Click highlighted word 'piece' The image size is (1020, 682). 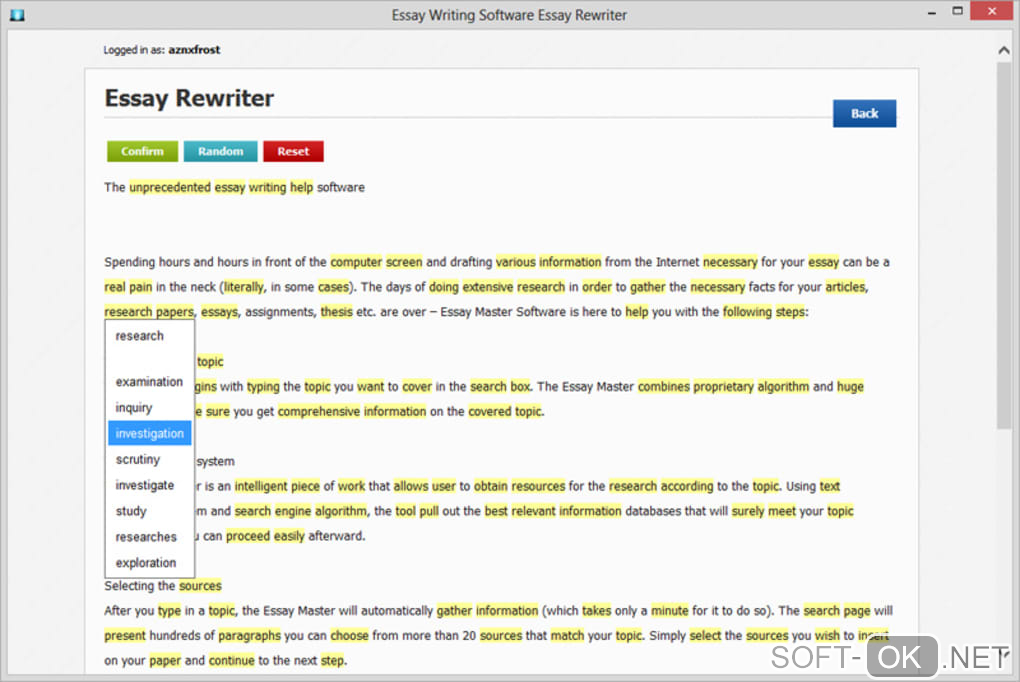point(305,486)
